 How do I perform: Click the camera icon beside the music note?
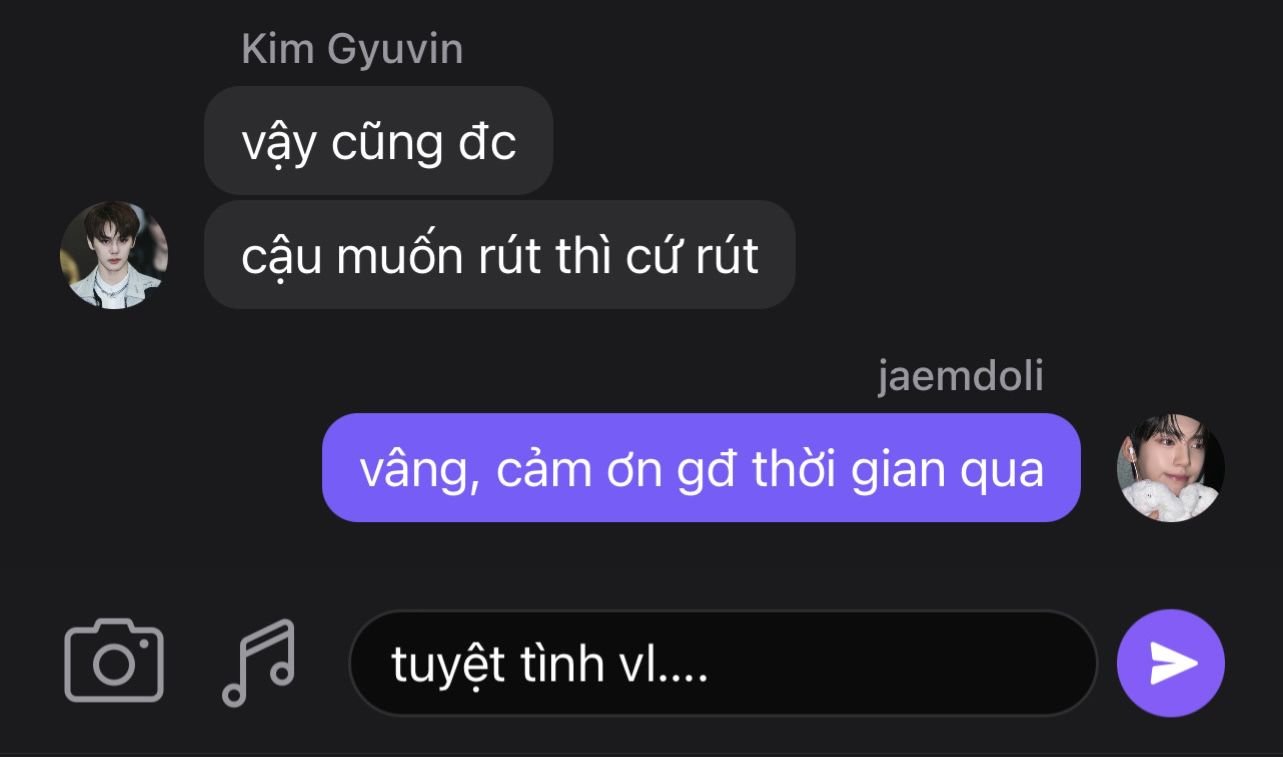coord(114,661)
